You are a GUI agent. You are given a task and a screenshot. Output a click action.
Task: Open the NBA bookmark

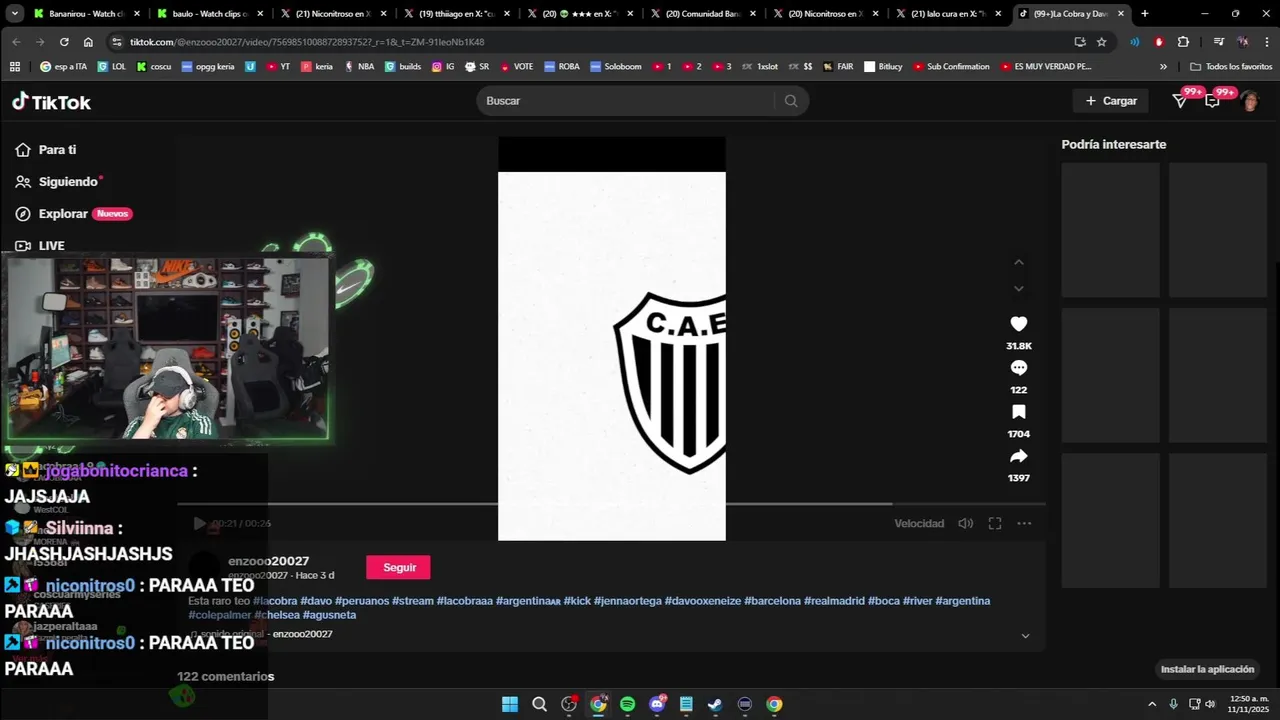(x=359, y=66)
